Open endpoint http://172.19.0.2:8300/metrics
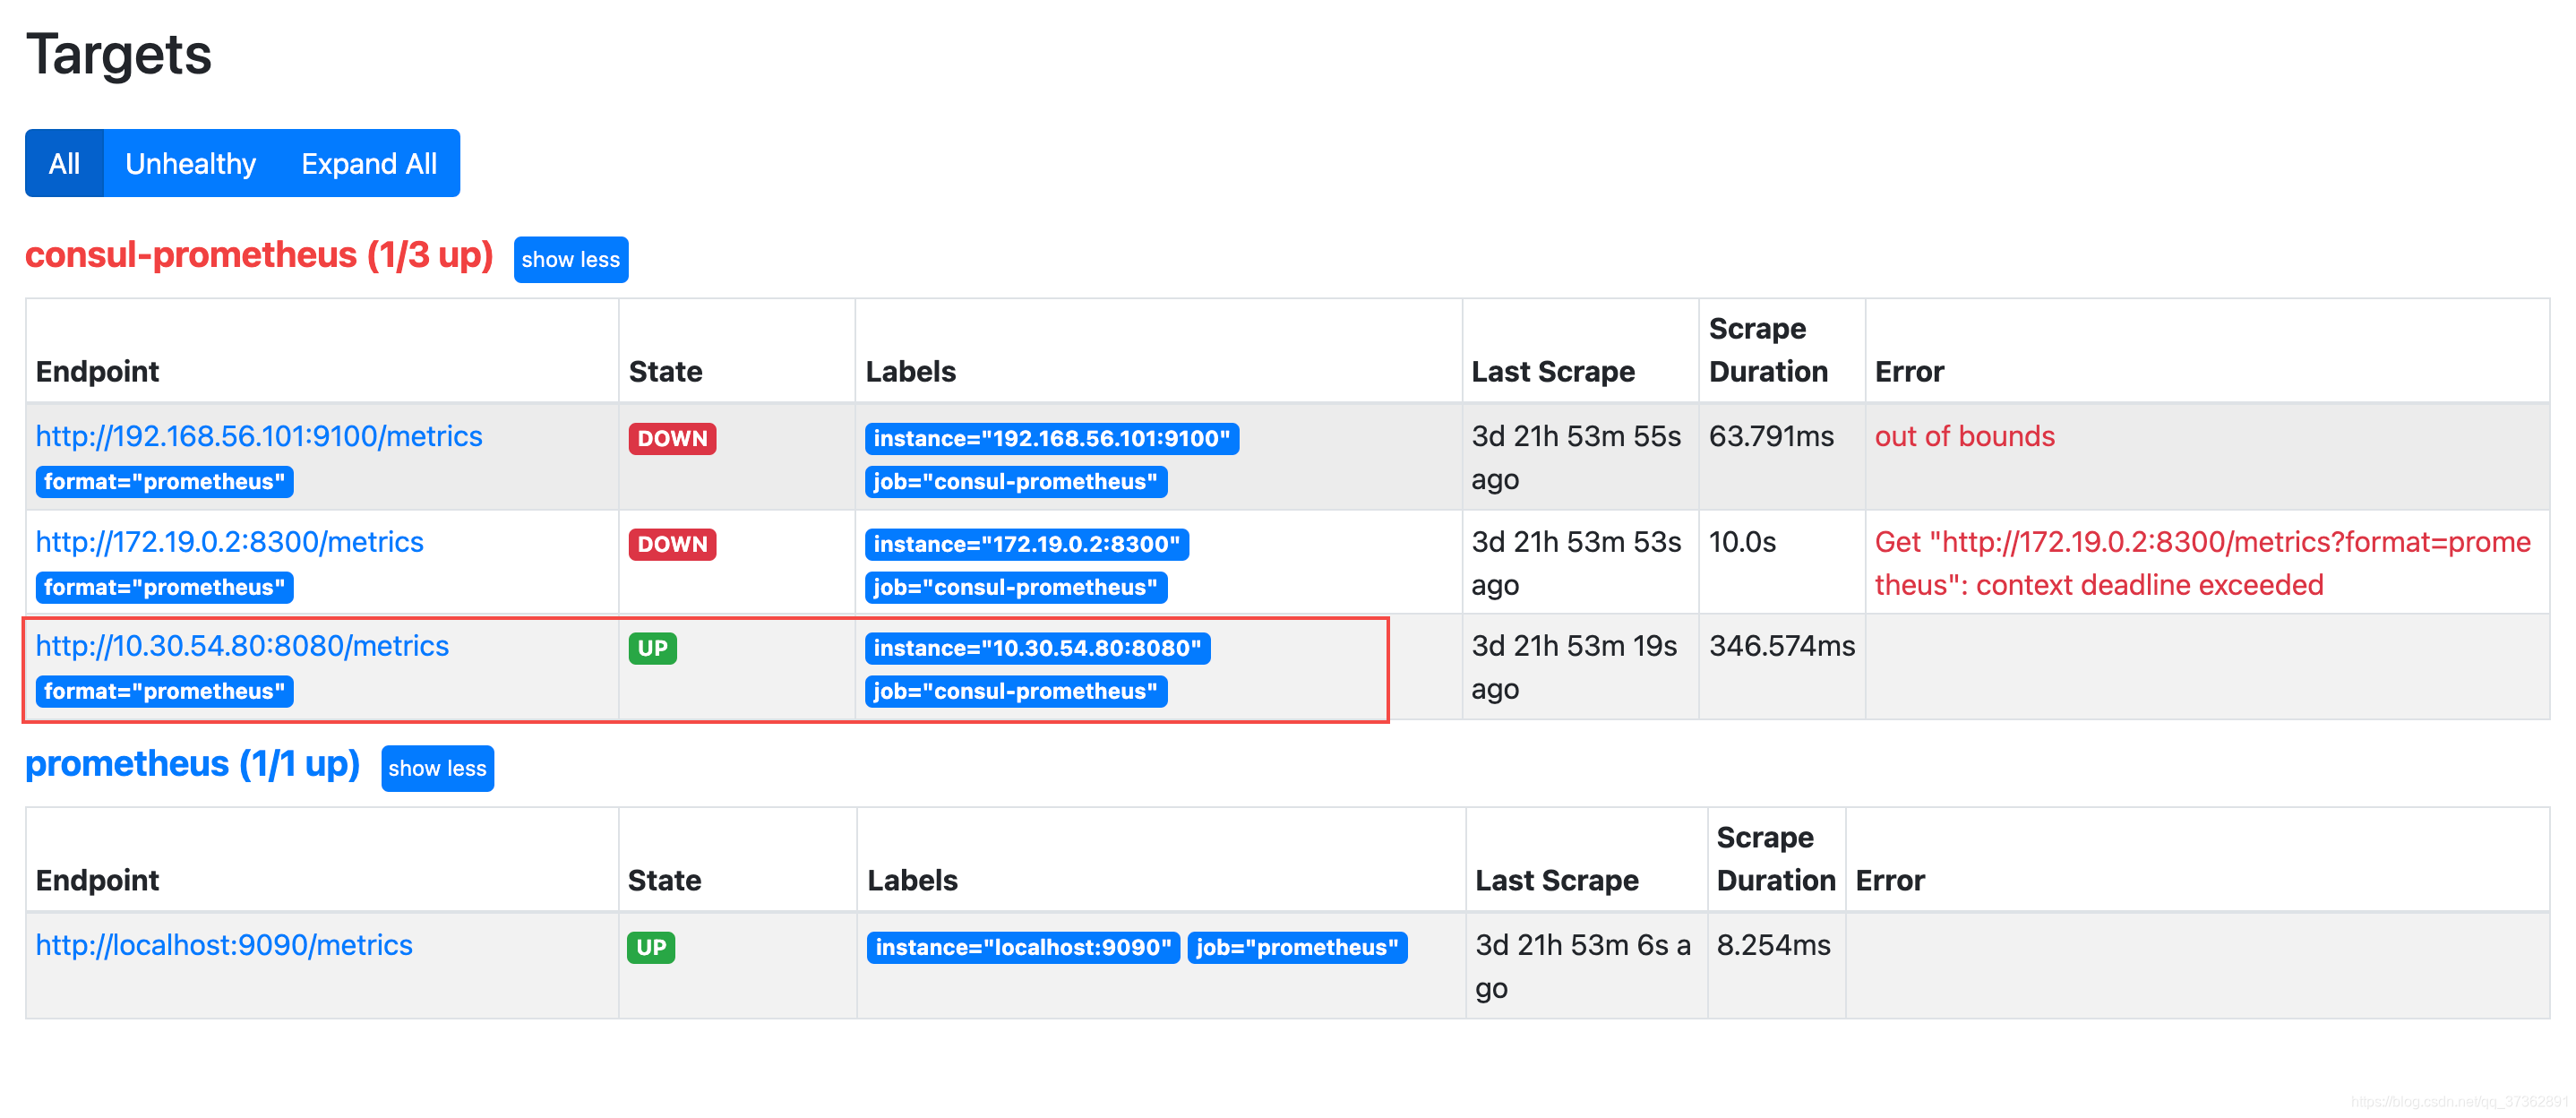 point(229,542)
